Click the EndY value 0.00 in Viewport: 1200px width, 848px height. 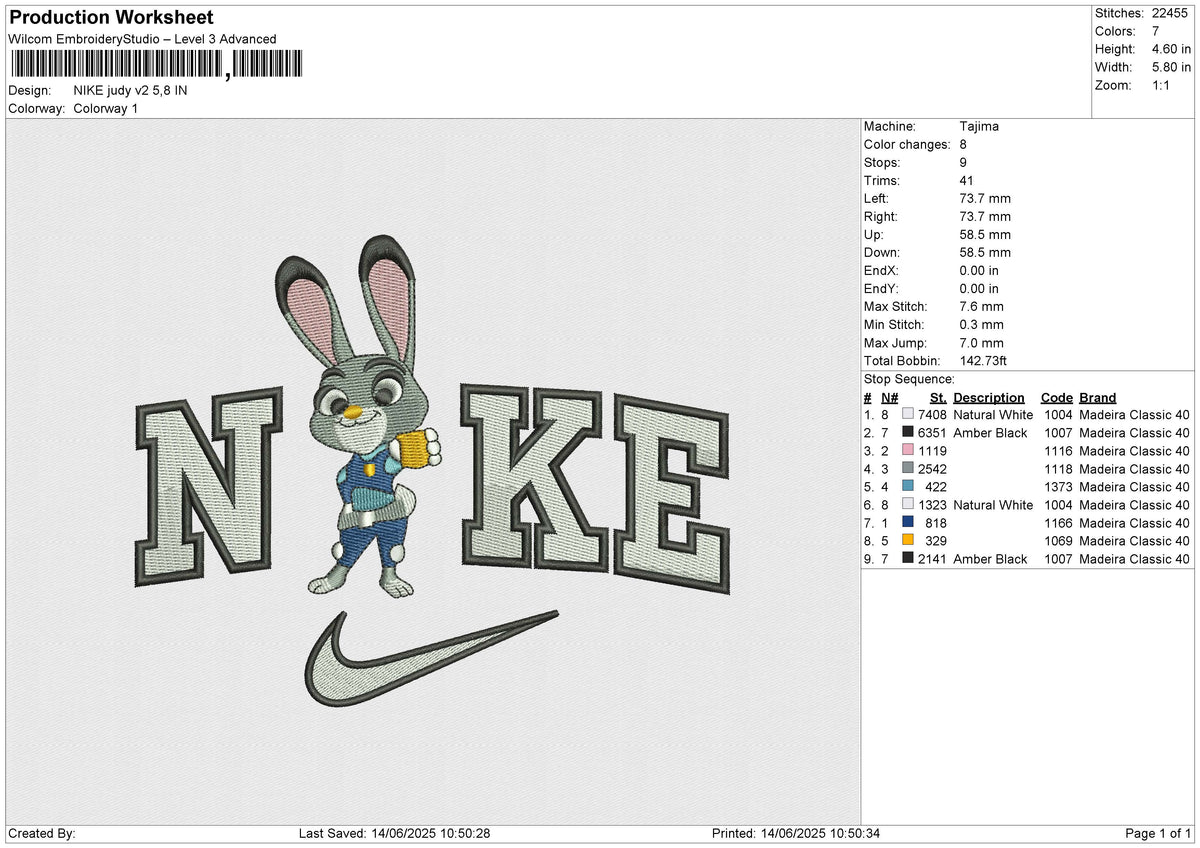tap(979, 288)
